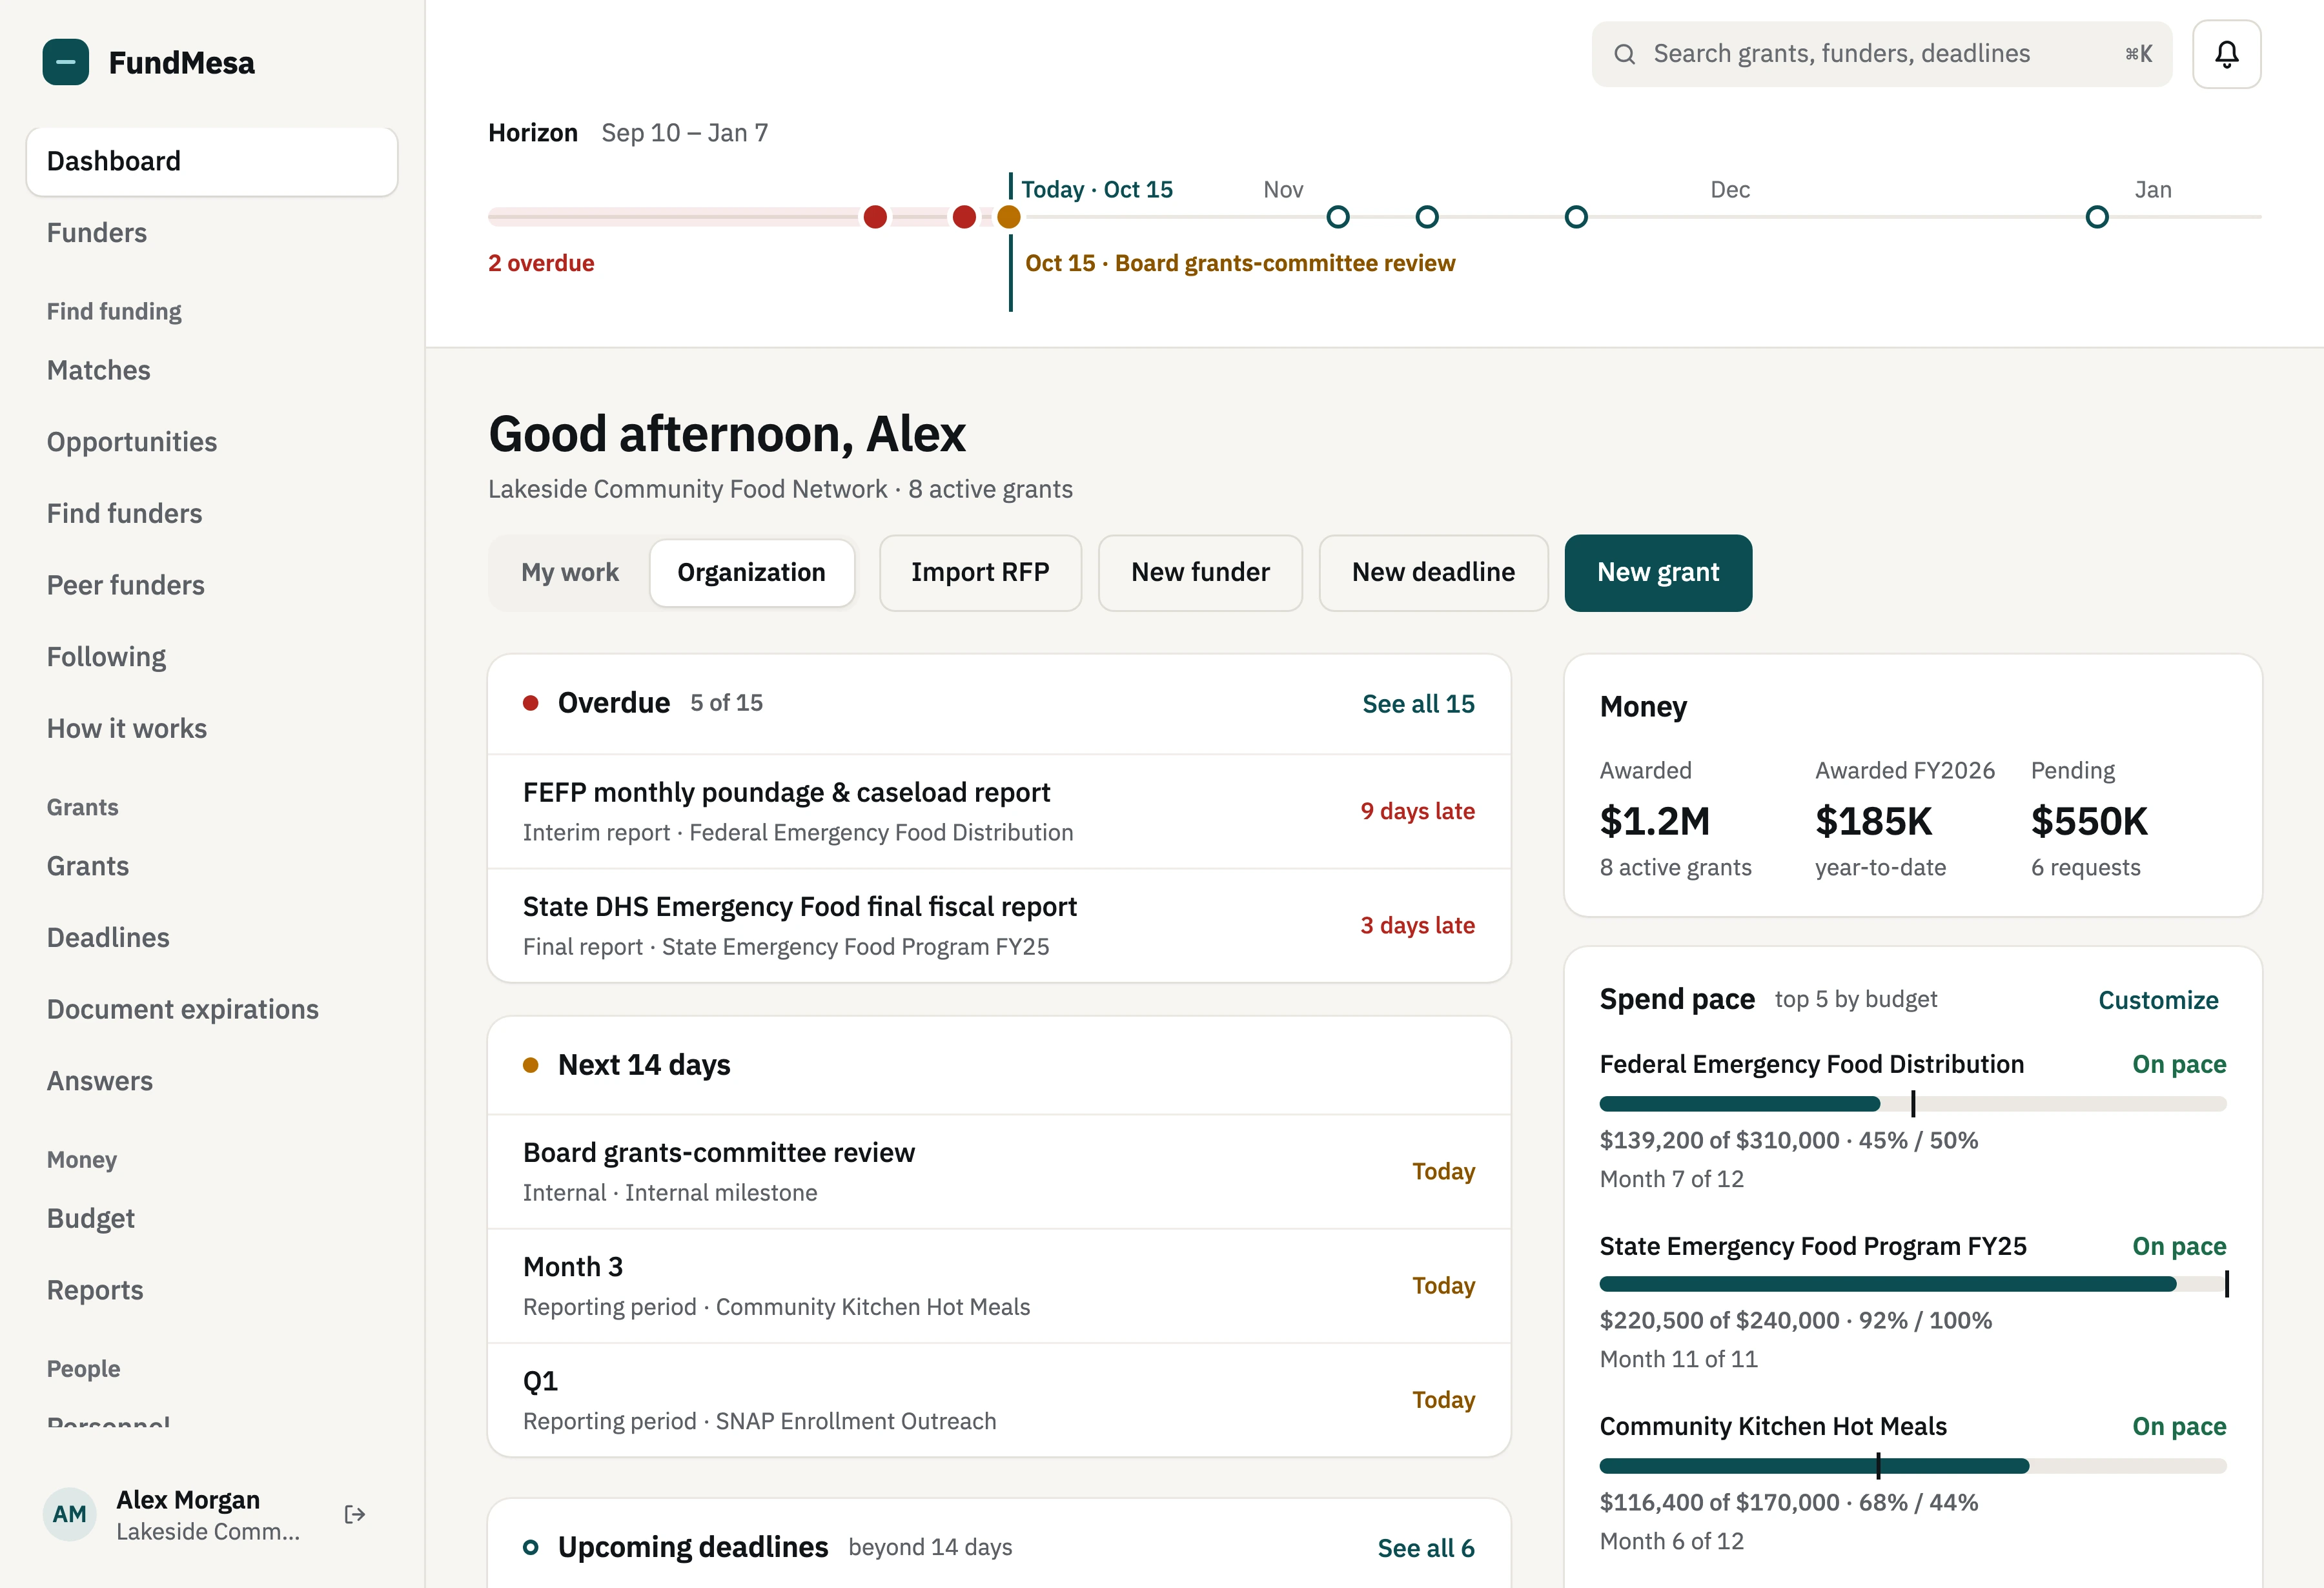Open FEFP monthly poundage & caseload report
The image size is (2324, 1588).
[998, 811]
